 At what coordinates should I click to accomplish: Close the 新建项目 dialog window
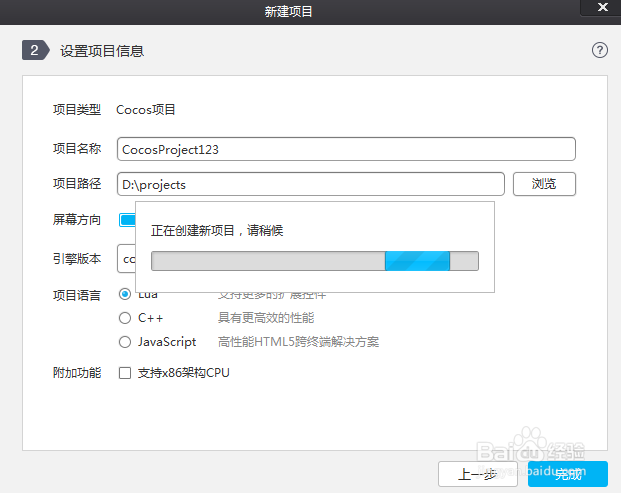click(x=602, y=7)
